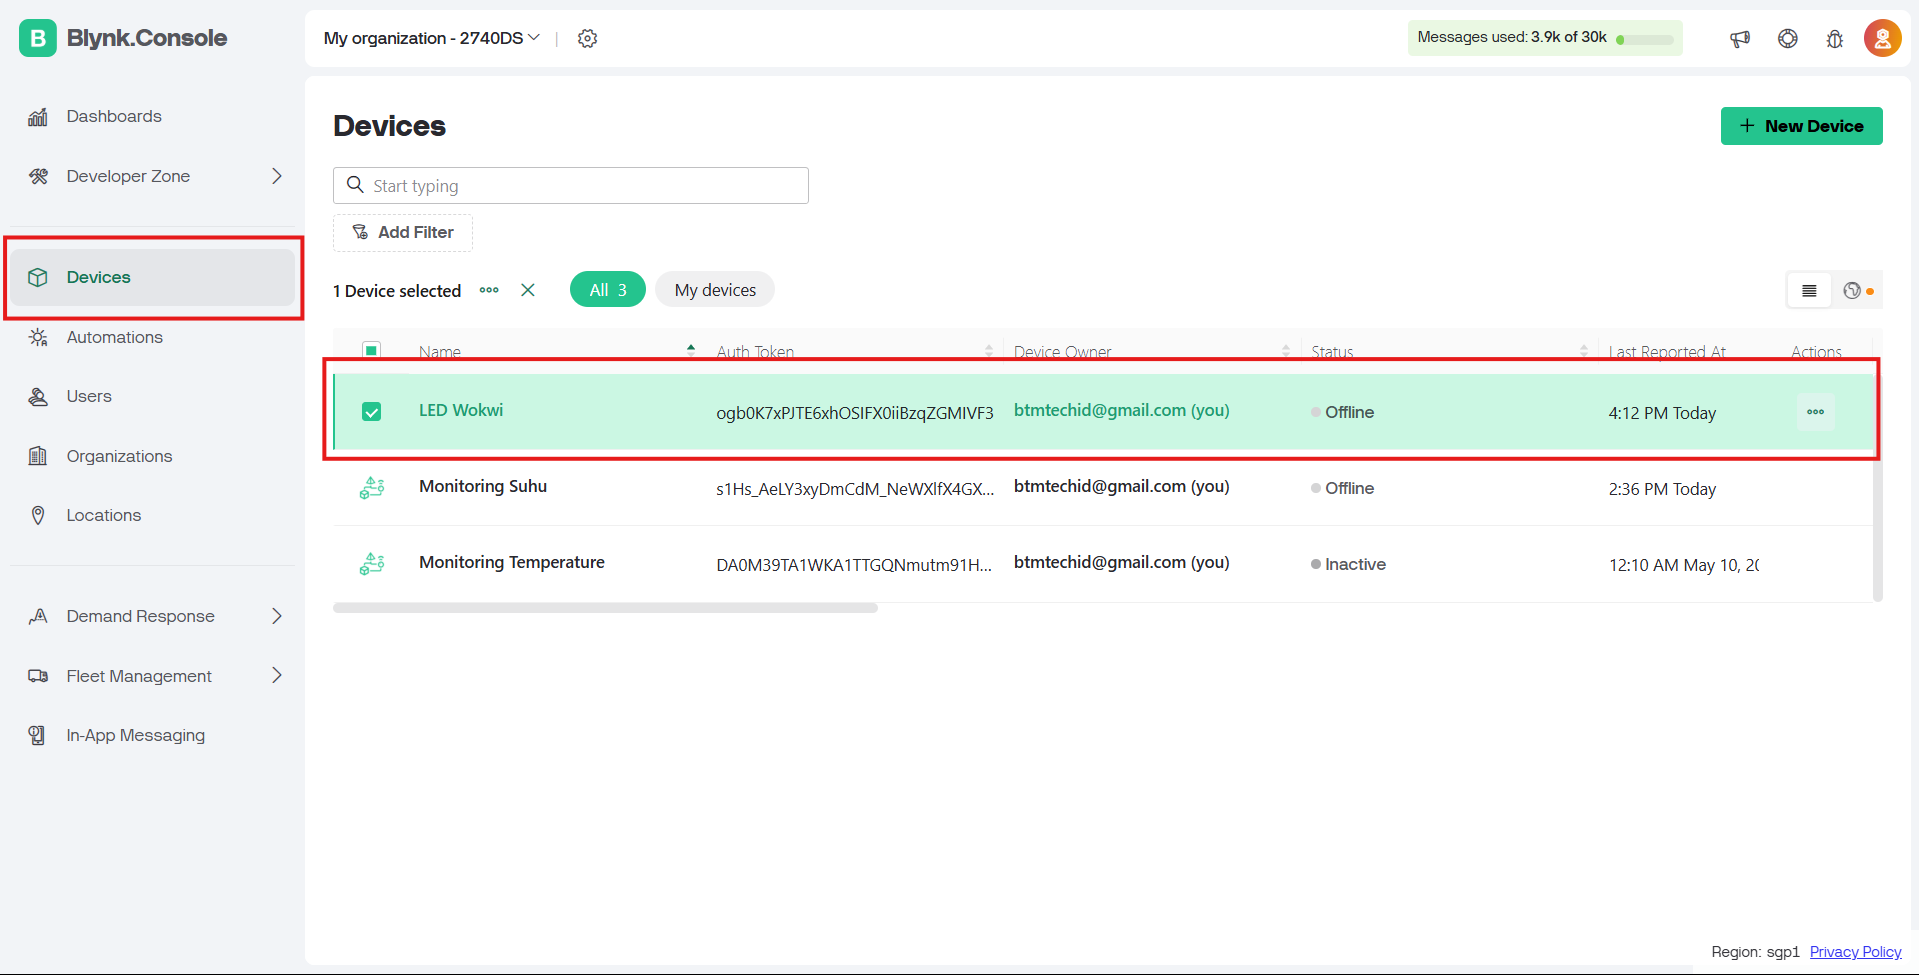Screen dimensions: 1919x975
Task: Open the announcements megaphone icon
Action: [1740, 39]
